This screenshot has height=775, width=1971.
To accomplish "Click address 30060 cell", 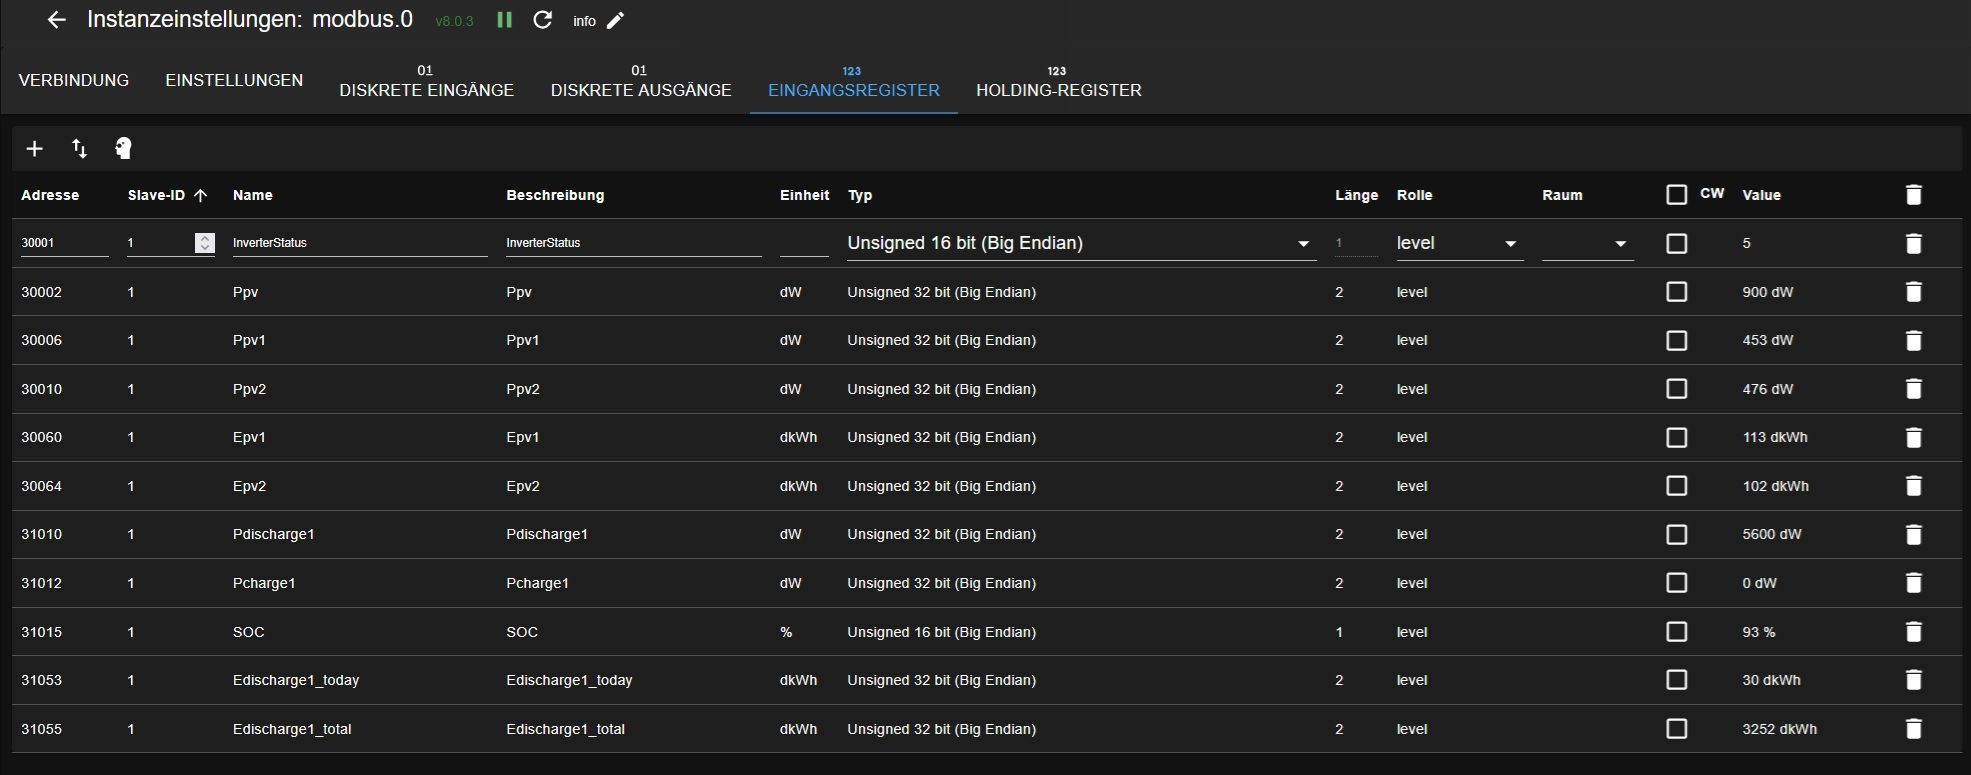I will click(42, 437).
